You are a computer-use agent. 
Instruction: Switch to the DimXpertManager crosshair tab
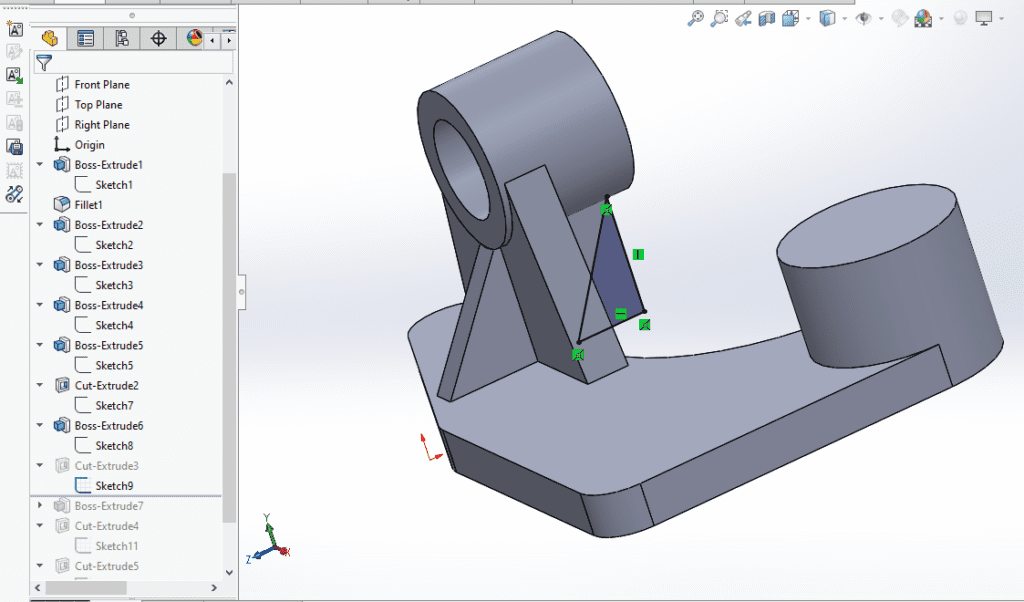point(159,39)
